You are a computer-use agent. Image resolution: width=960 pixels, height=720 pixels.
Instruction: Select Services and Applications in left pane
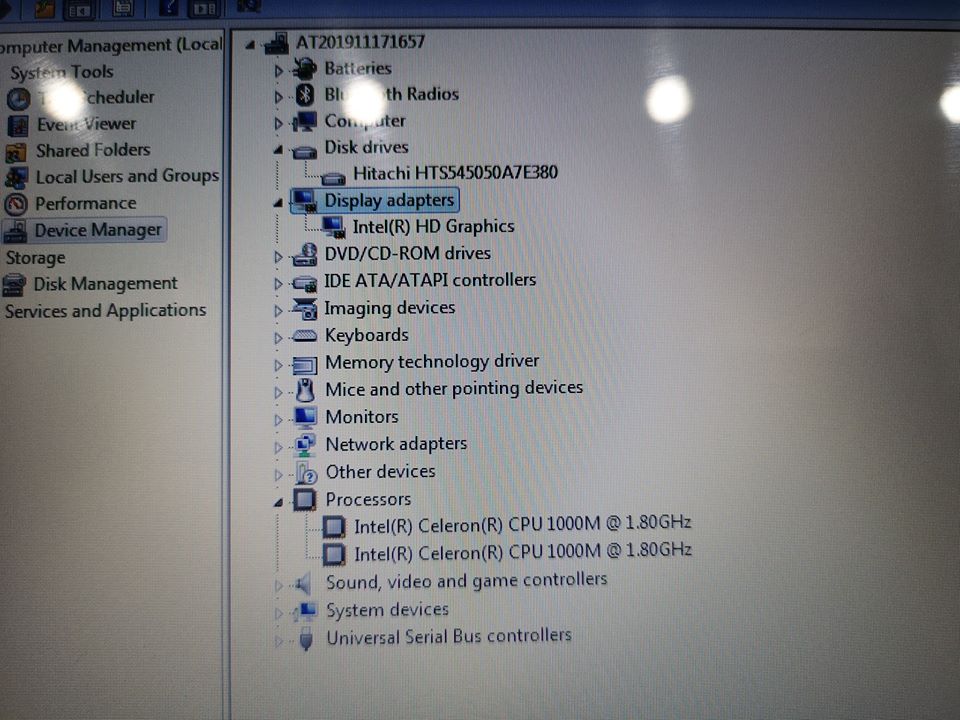tap(105, 310)
